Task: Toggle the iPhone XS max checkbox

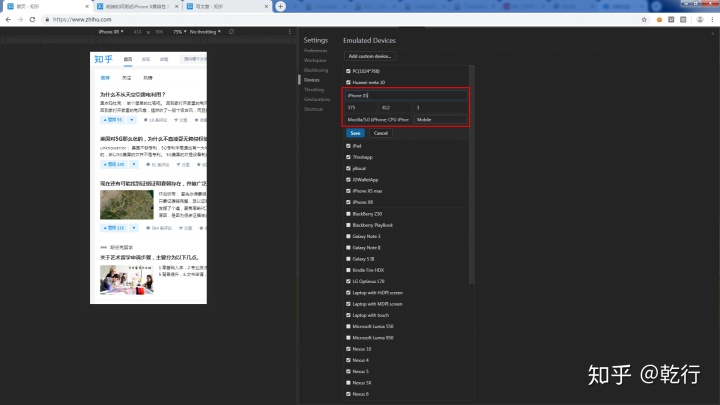Action: [x=348, y=191]
